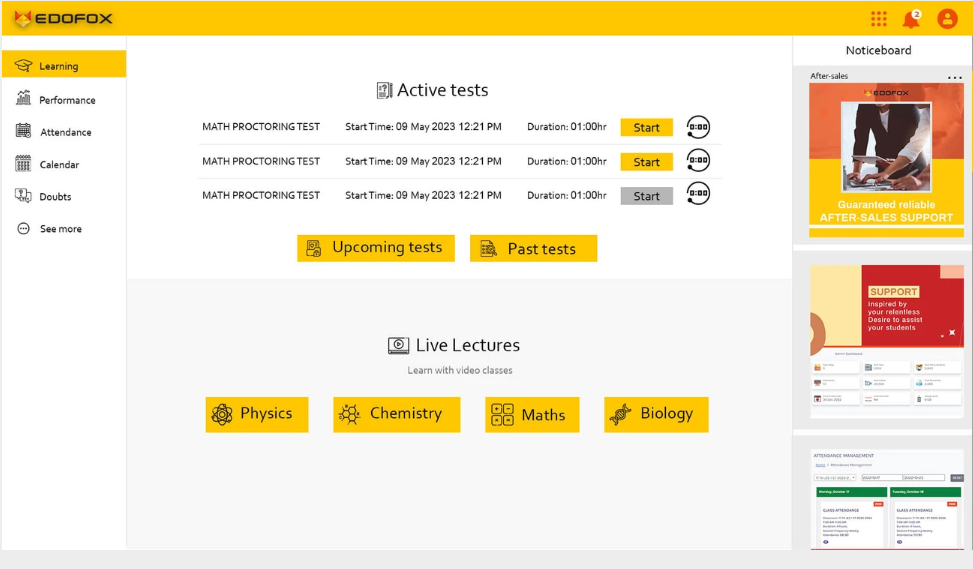Open the After-Sales Support noticeboard image

[886, 159]
